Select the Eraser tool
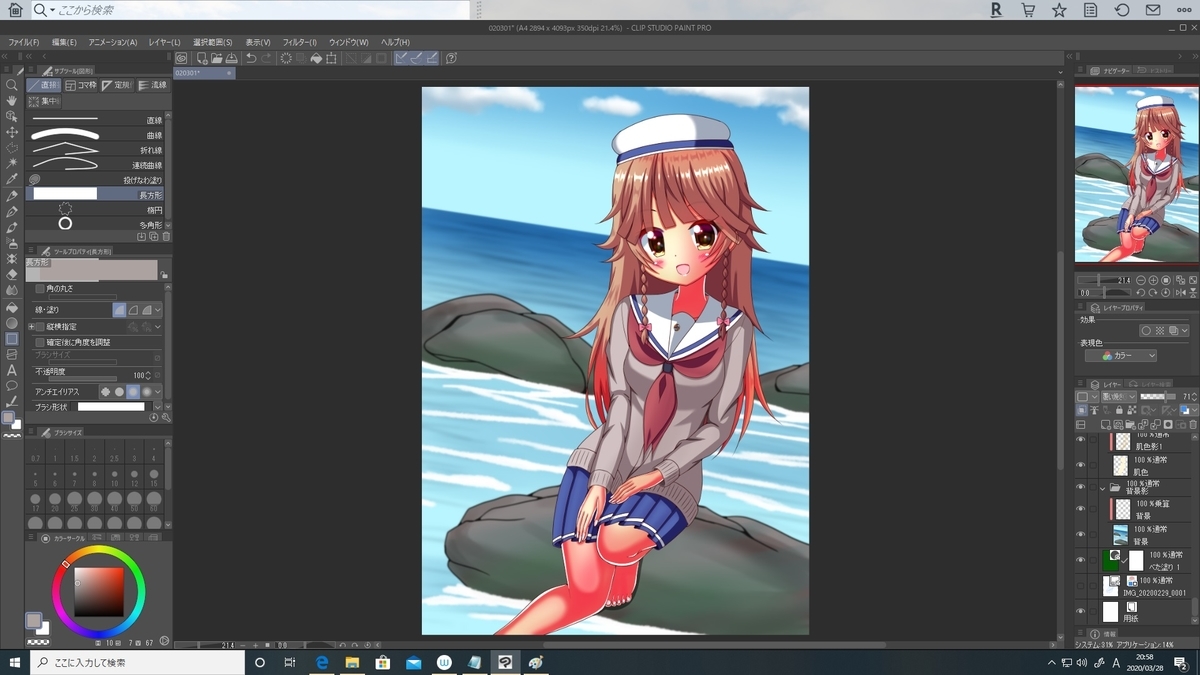Image resolution: width=1200 pixels, height=675 pixels. pyautogui.click(x=12, y=274)
